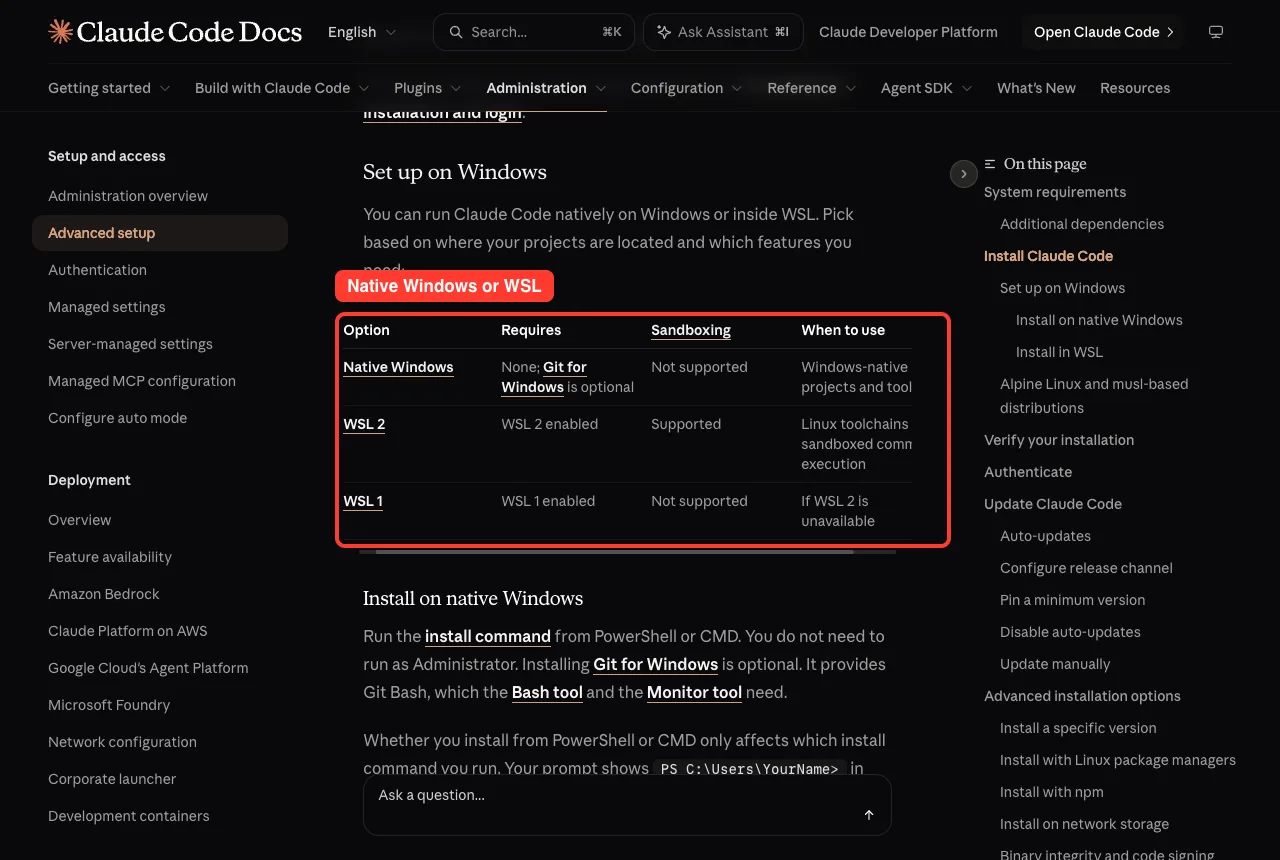Go to What's New page

pyautogui.click(x=1036, y=88)
